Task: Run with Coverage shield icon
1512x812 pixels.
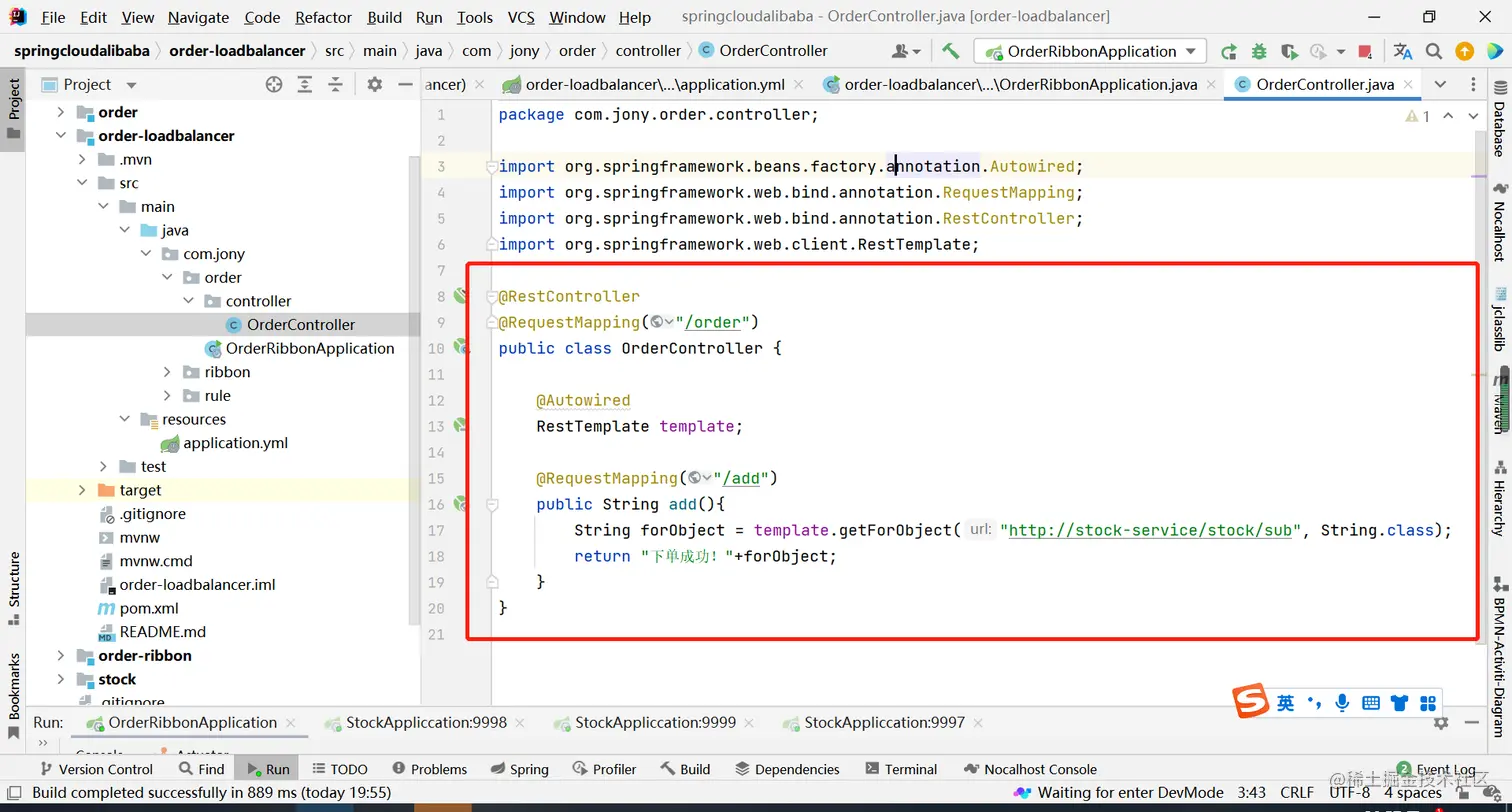Action: tap(1289, 51)
